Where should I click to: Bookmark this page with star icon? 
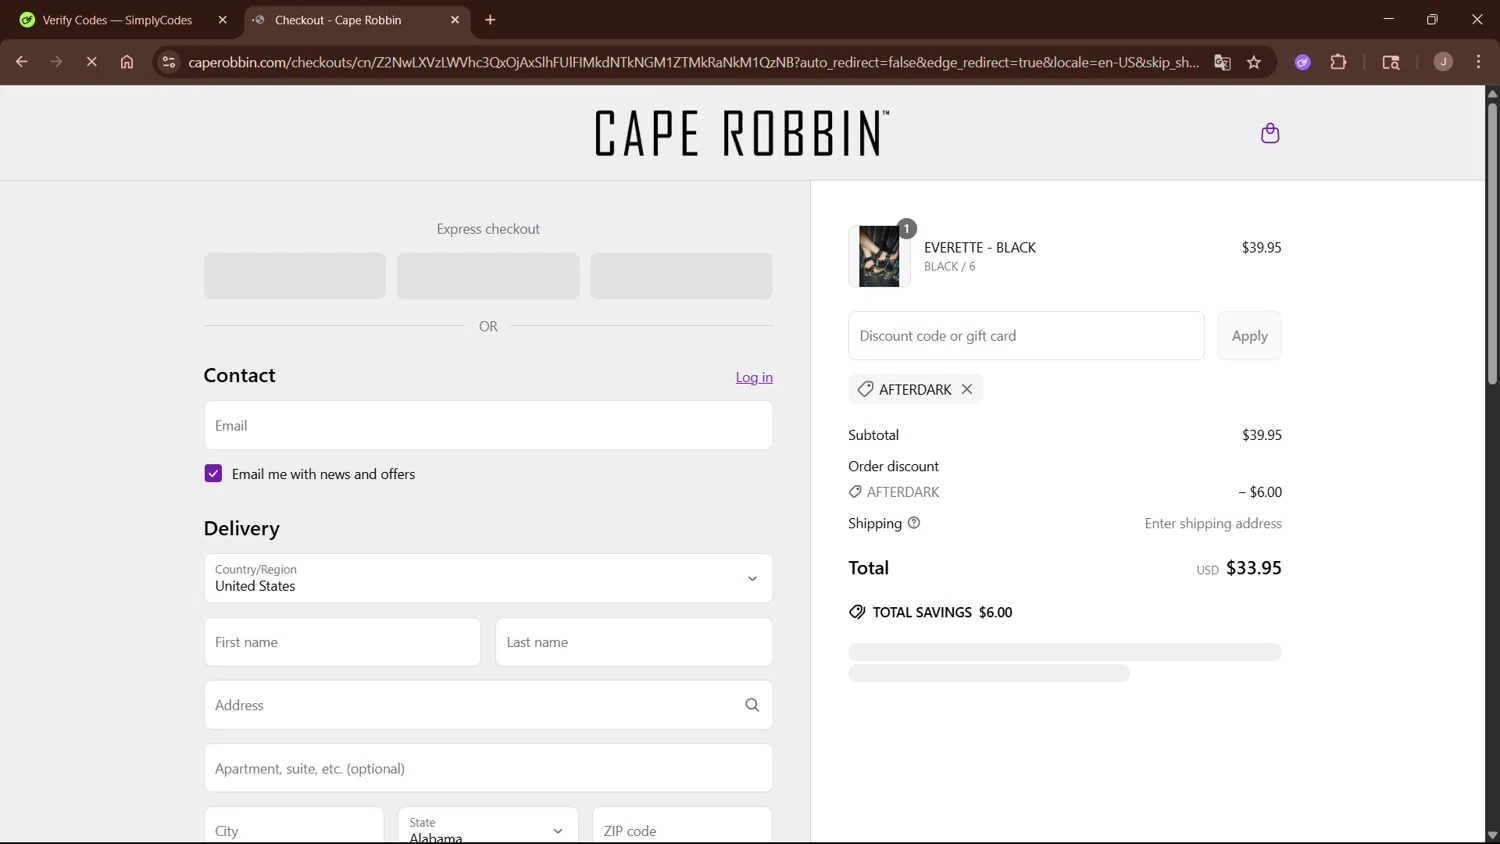tap(1254, 62)
